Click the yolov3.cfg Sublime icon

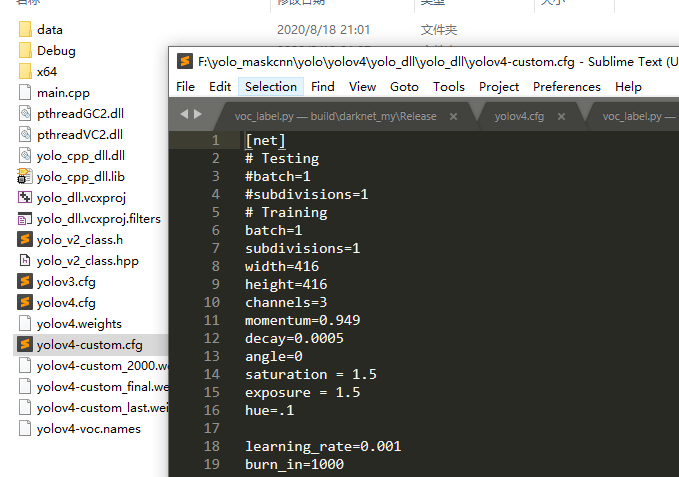coord(25,281)
